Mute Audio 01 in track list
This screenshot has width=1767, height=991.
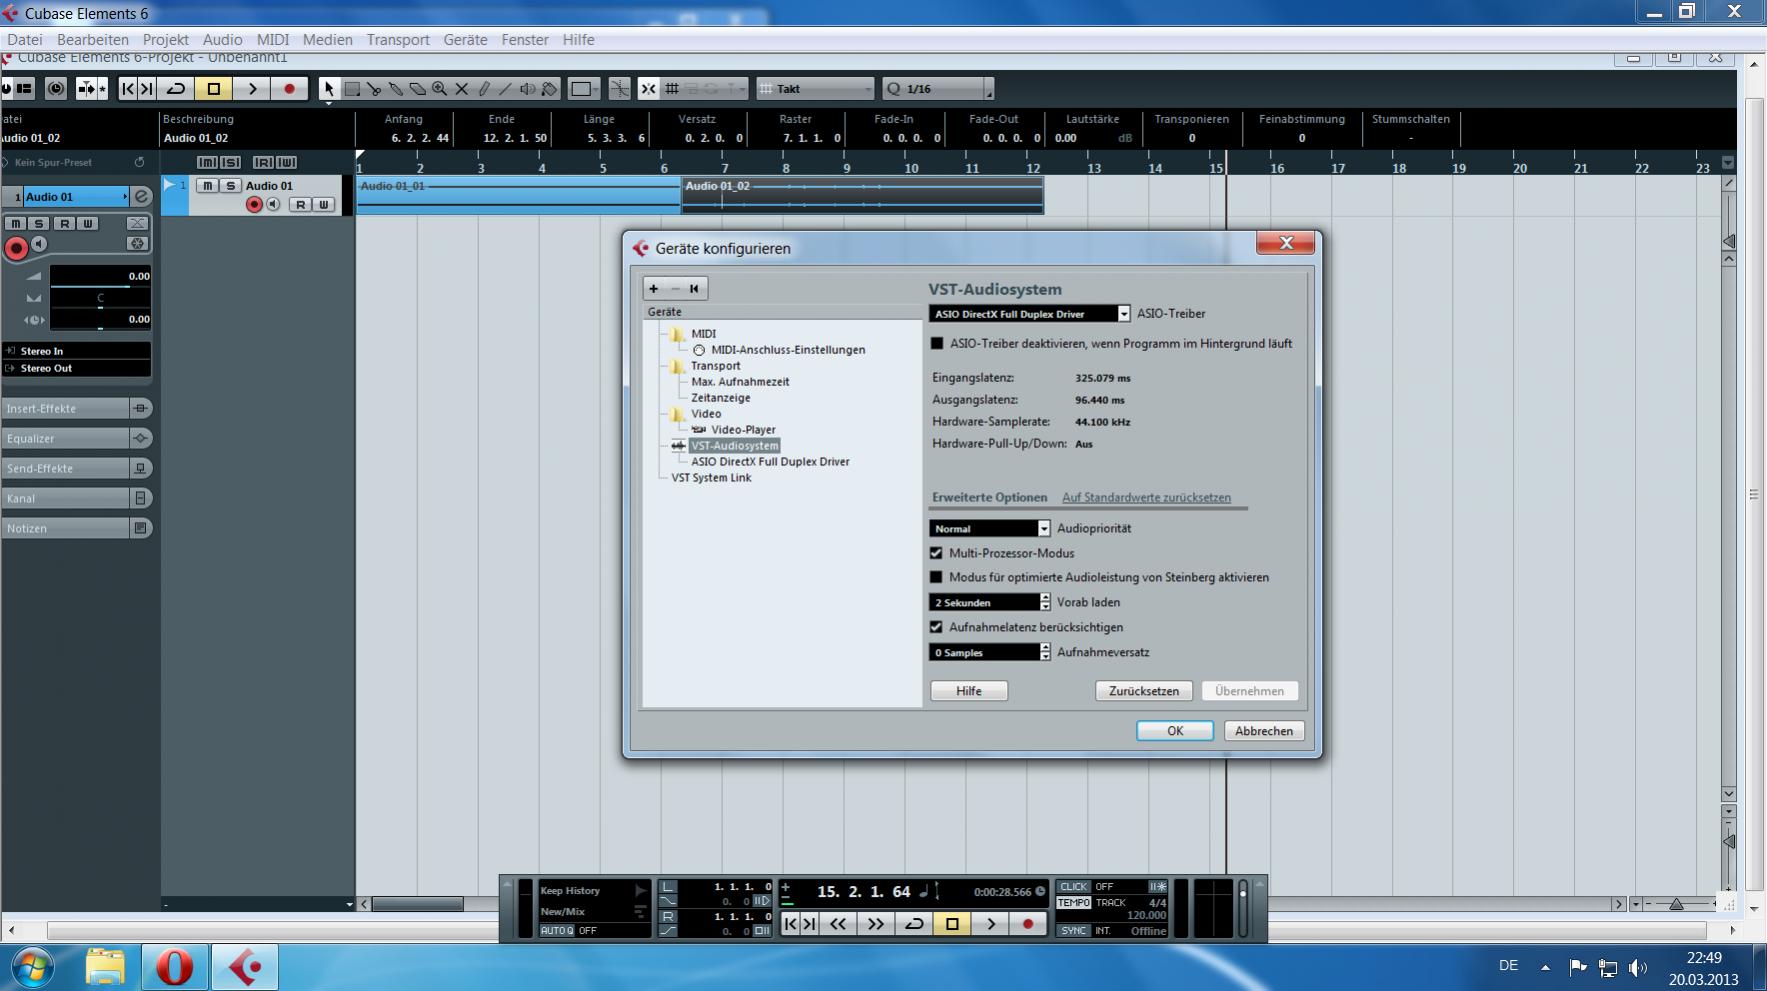[207, 186]
